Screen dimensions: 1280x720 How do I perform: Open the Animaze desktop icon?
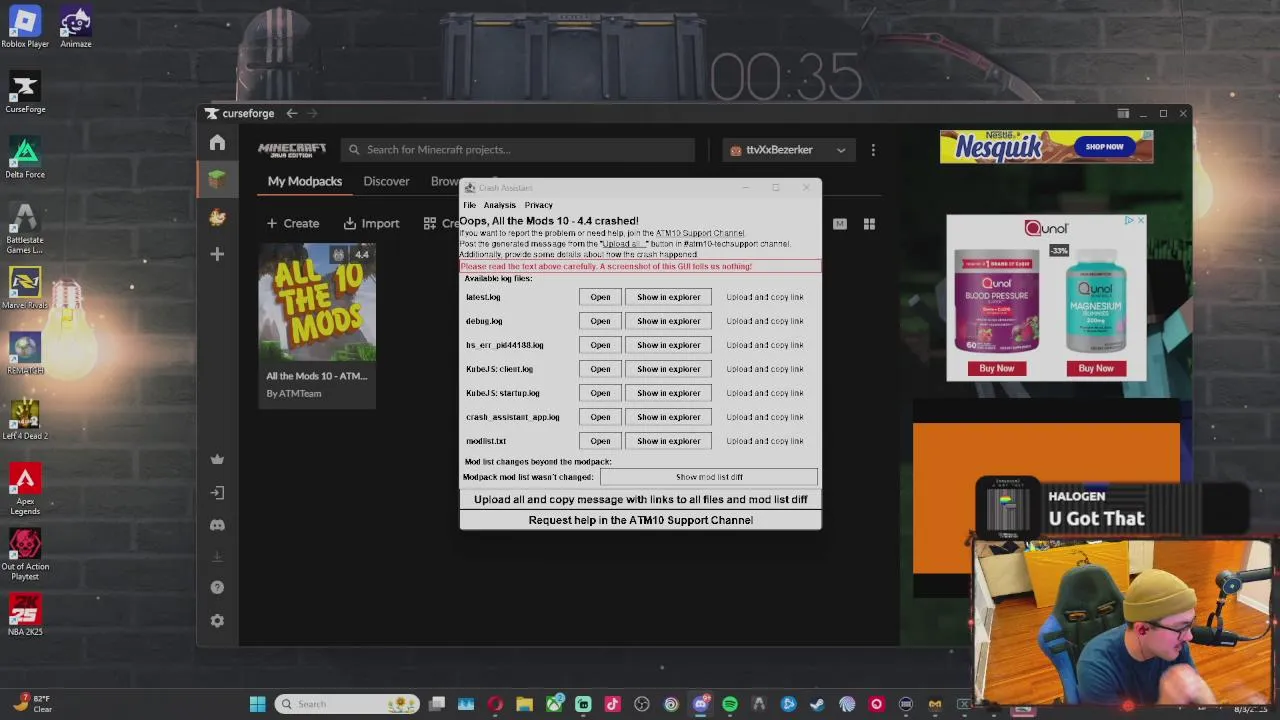pyautogui.click(x=76, y=28)
